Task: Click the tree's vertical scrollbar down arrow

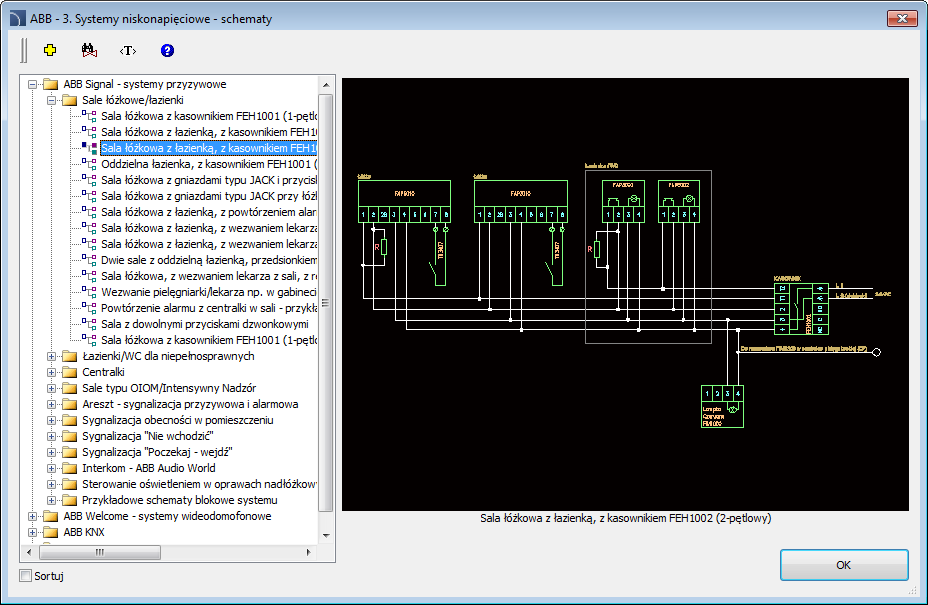Action: (325, 535)
